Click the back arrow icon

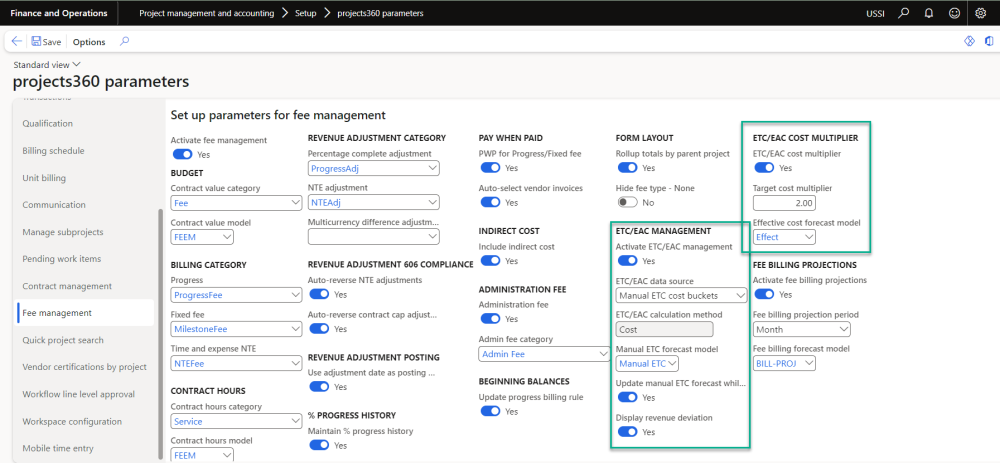(17, 42)
